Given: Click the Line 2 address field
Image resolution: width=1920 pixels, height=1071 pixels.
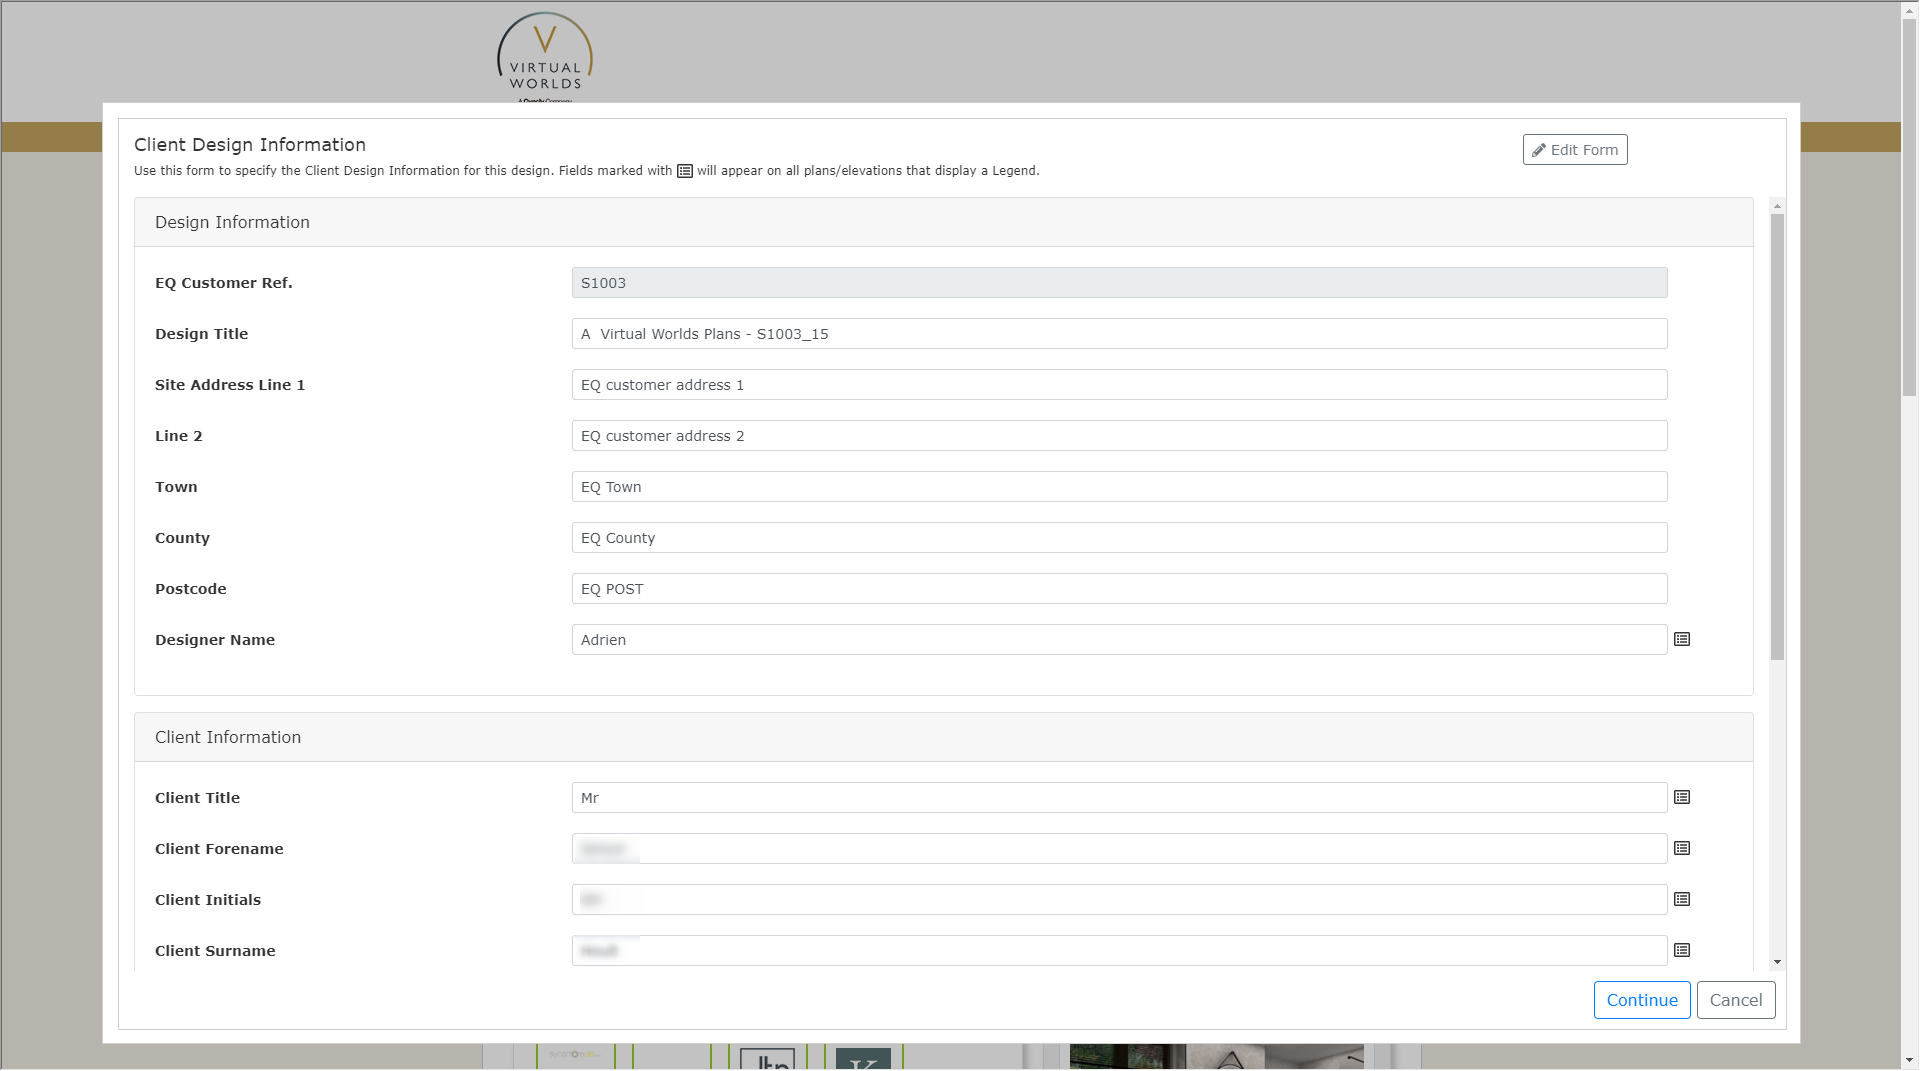Looking at the screenshot, I should tap(1119, 436).
